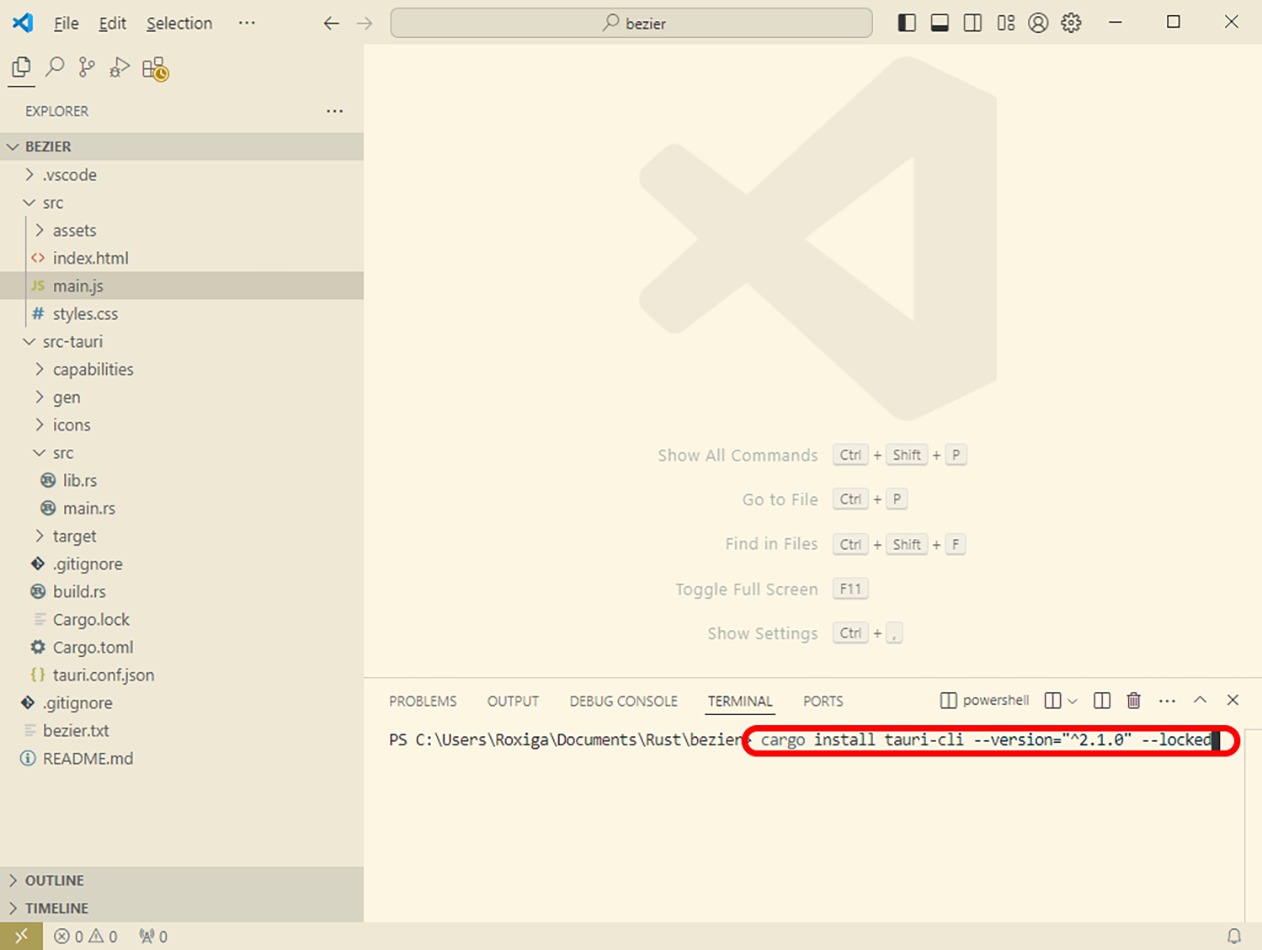Open lib.rs file
1262x950 pixels.
182,480
